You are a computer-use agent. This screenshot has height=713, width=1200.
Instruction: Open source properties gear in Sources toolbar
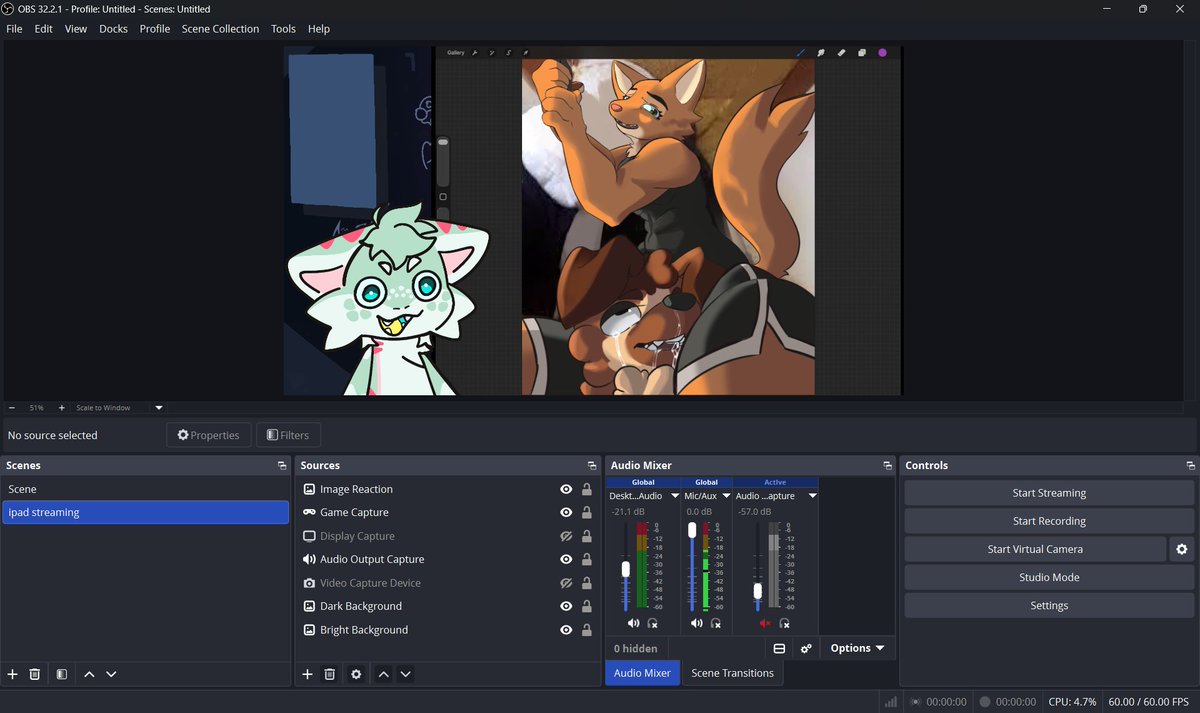pos(356,674)
